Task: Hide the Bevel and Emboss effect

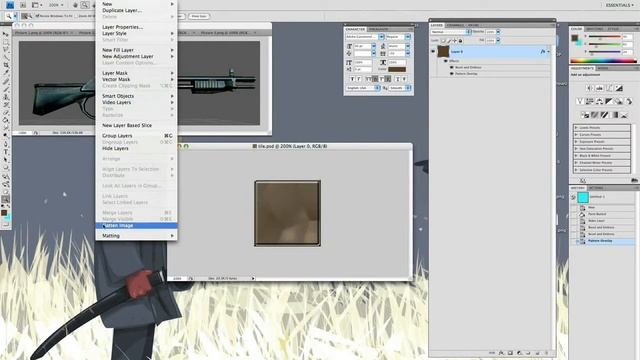Action: (x=451, y=67)
